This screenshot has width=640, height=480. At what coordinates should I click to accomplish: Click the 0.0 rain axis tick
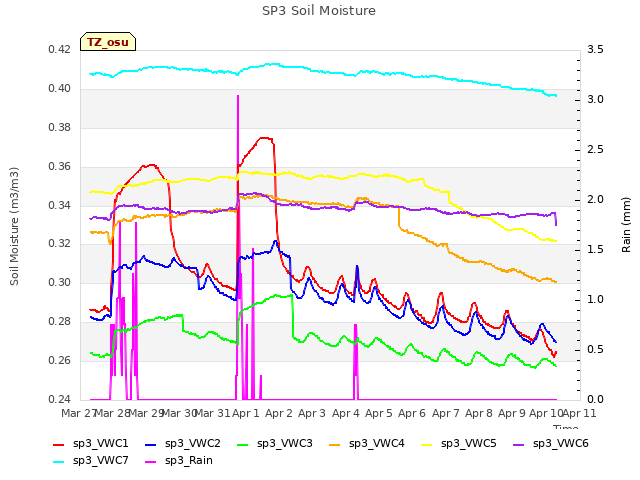pos(596,400)
